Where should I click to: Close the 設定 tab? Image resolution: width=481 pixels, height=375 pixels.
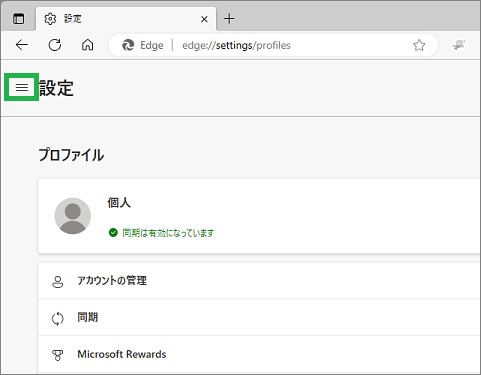pos(204,19)
